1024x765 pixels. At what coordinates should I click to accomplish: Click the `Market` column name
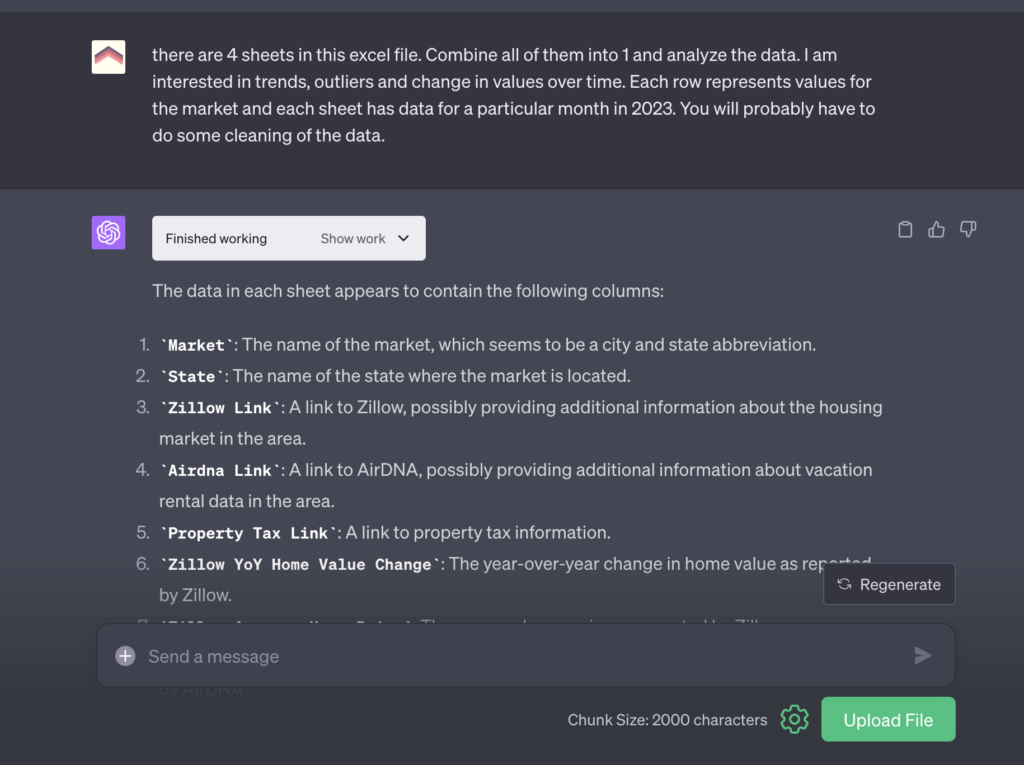197,345
